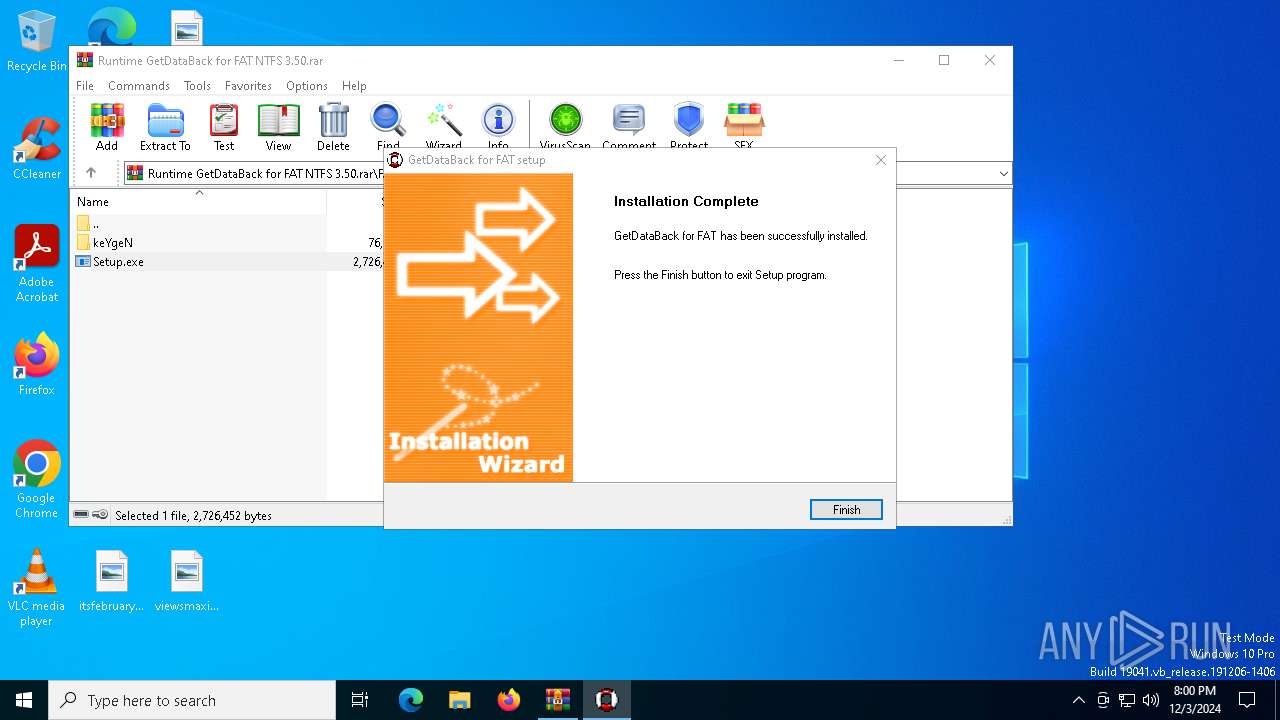Open the CCleaner desktop shortcut
This screenshot has height=720, width=1280.
pos(37,149)
